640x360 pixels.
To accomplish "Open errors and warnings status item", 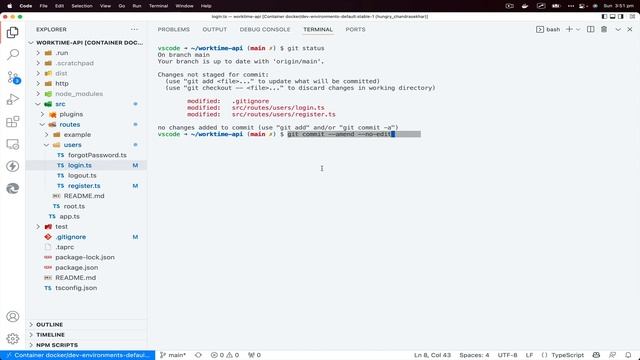I will point(224,355).
